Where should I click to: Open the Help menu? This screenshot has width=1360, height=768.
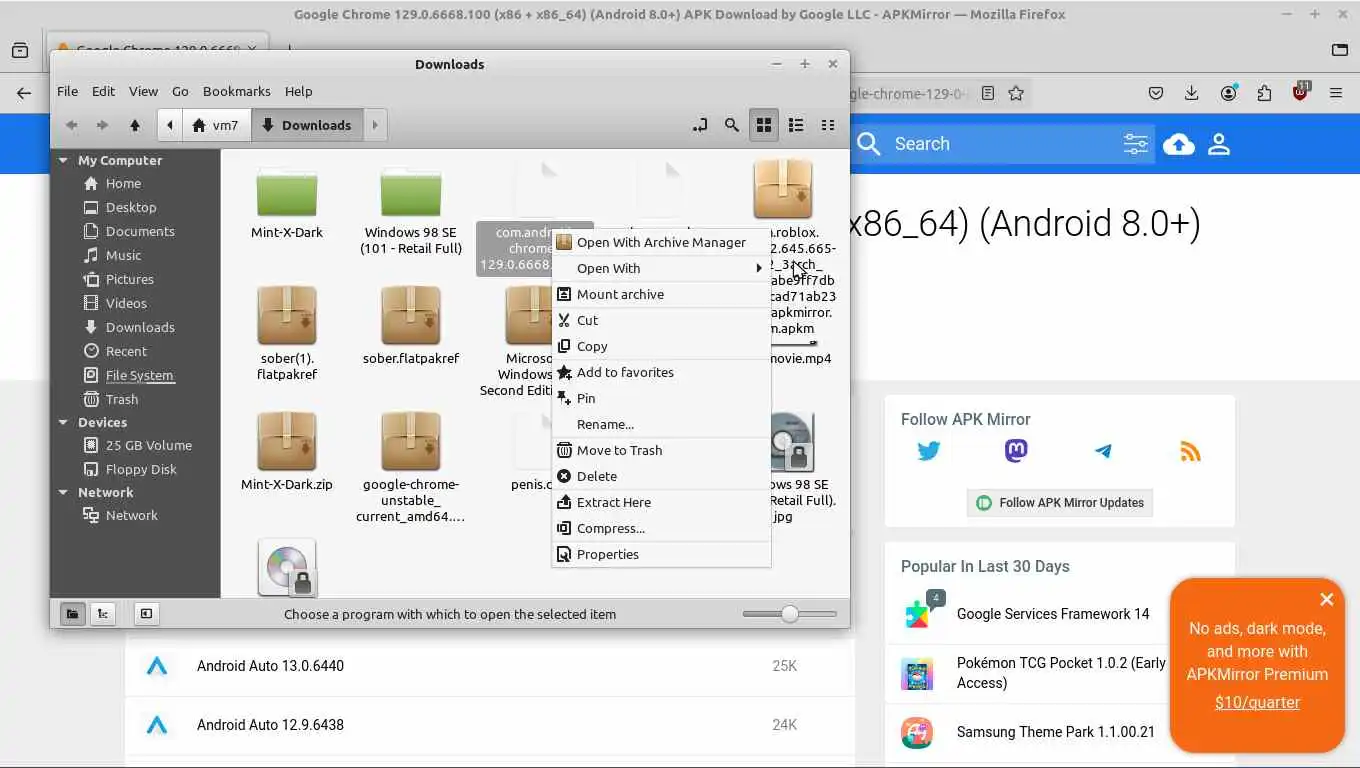[x=298, y=91]
